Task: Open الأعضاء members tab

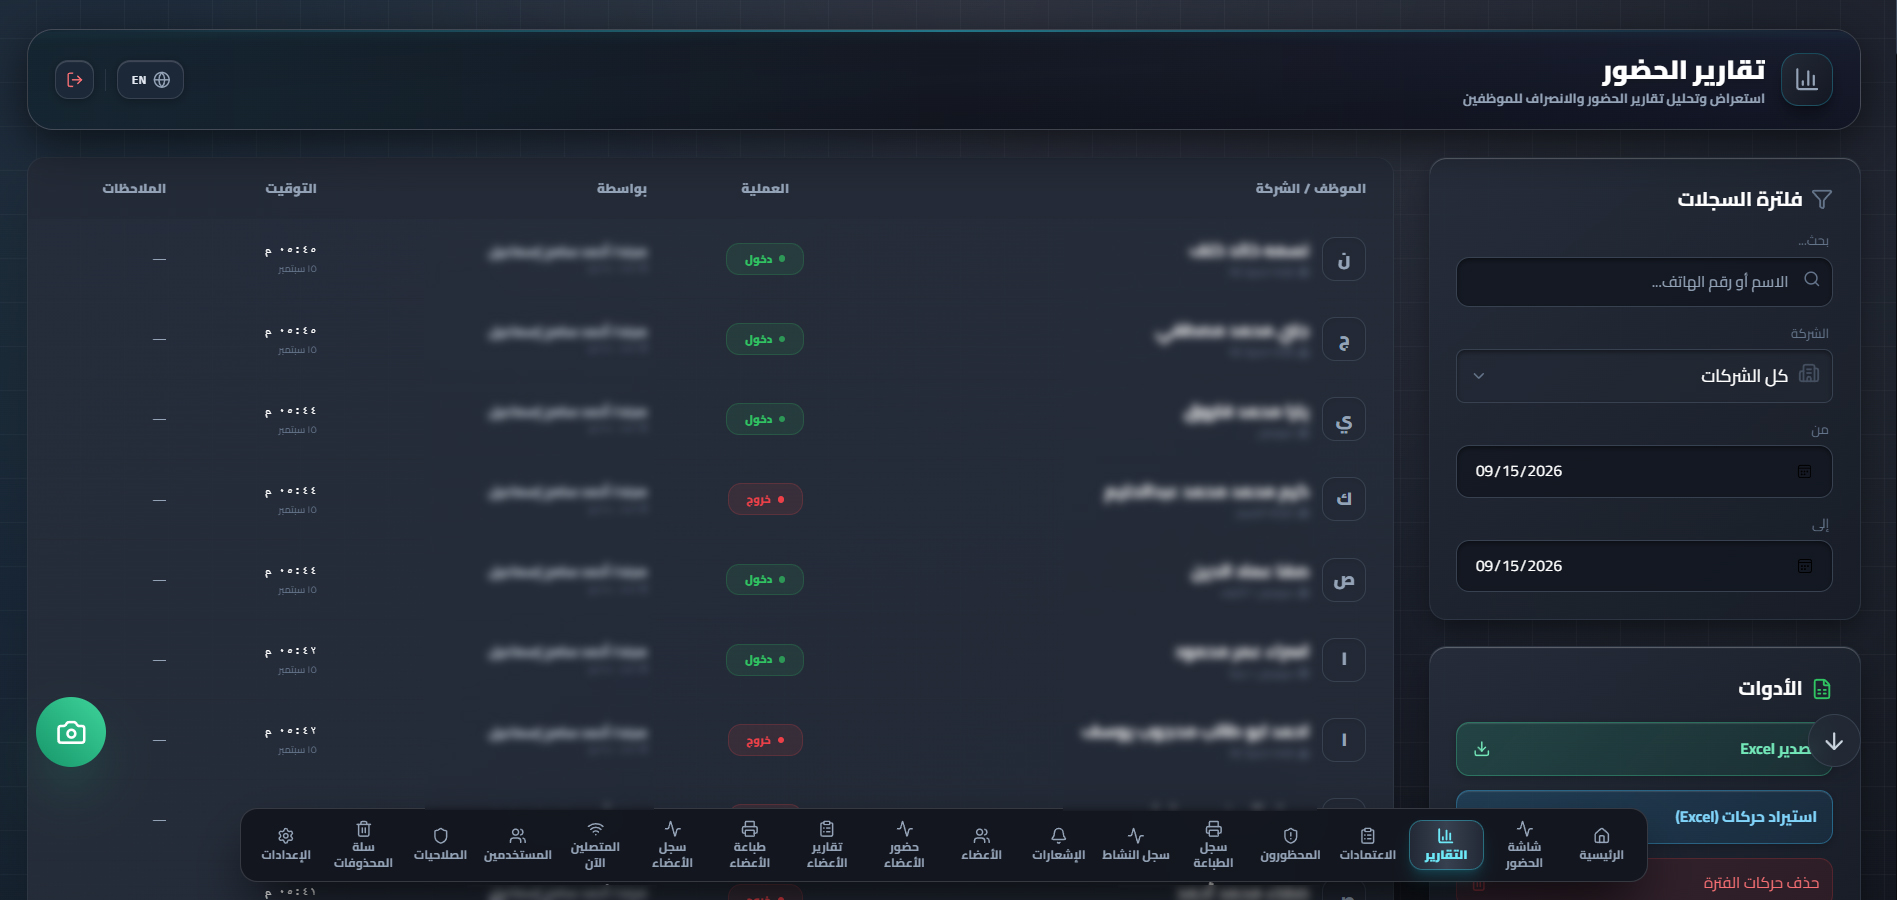Action: pos(981,845)
